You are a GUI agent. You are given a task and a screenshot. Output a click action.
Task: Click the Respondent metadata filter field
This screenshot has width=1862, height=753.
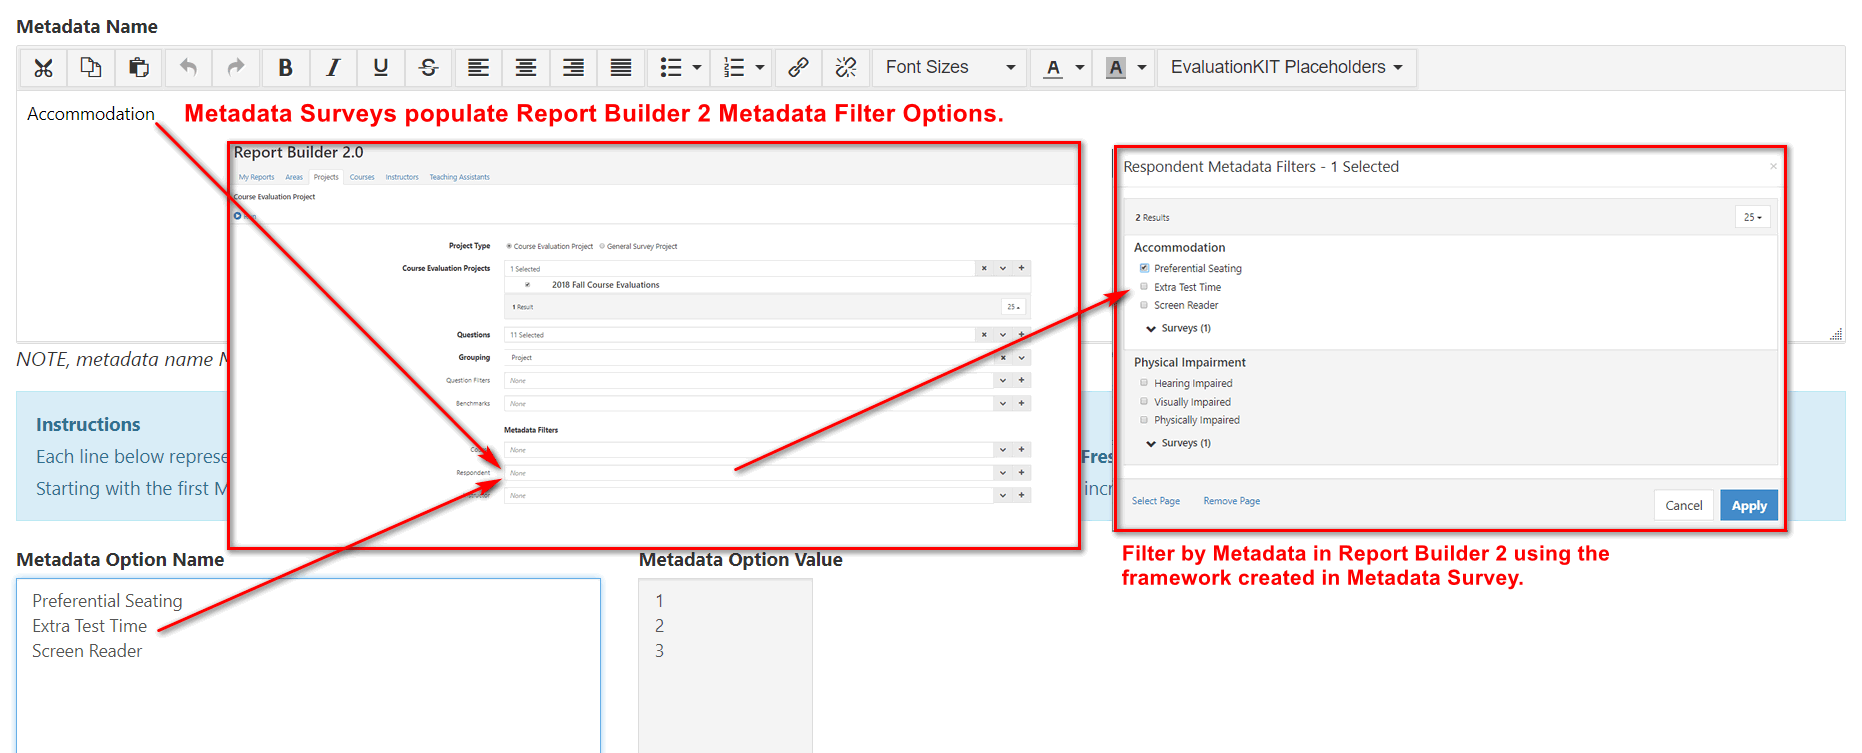[x=749, y=472]
